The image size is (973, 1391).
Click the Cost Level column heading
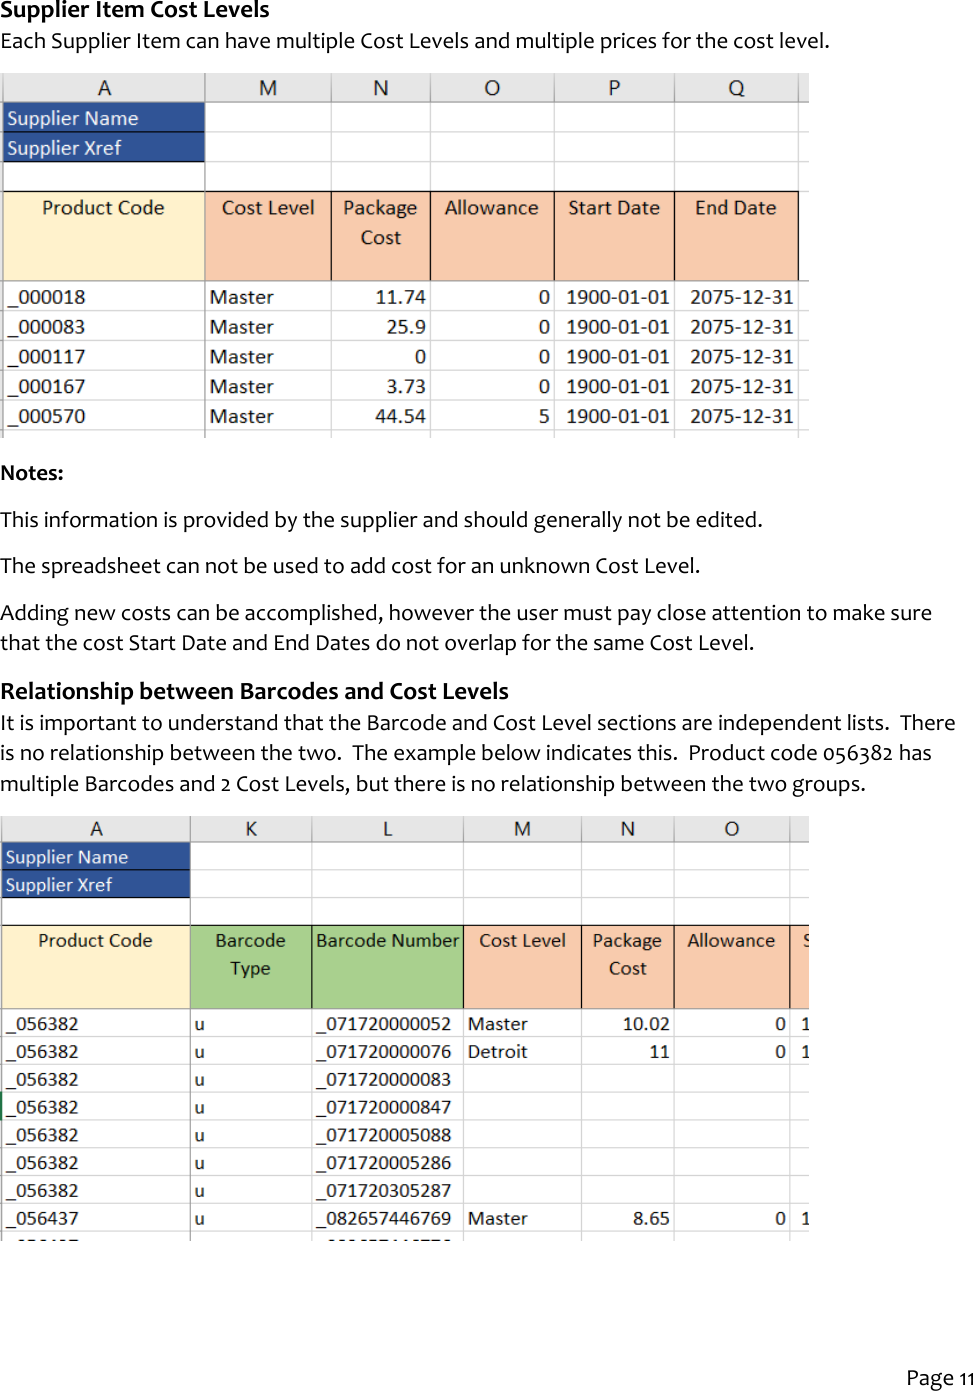(267, 208)
